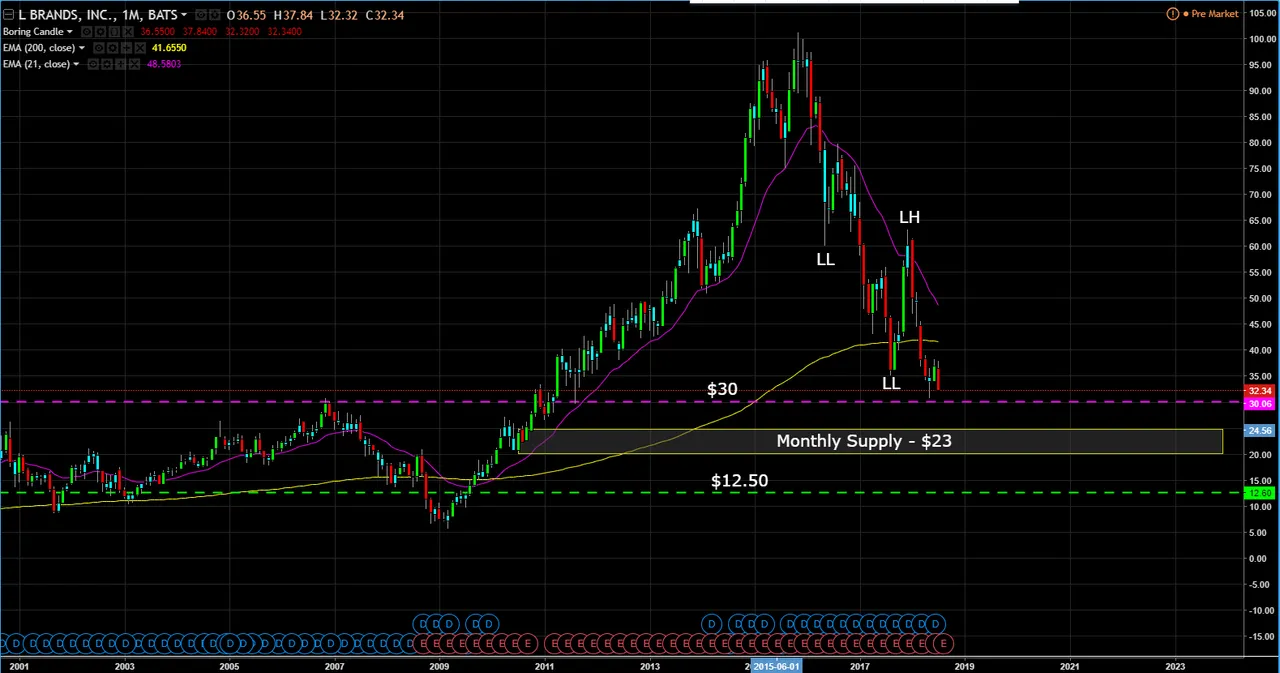The height and width of the screenshot is (673, 1280).
Task: Expand the EMA (21, close) dropdown arrow
Action: pyautogui.click(x=76, y=64)
